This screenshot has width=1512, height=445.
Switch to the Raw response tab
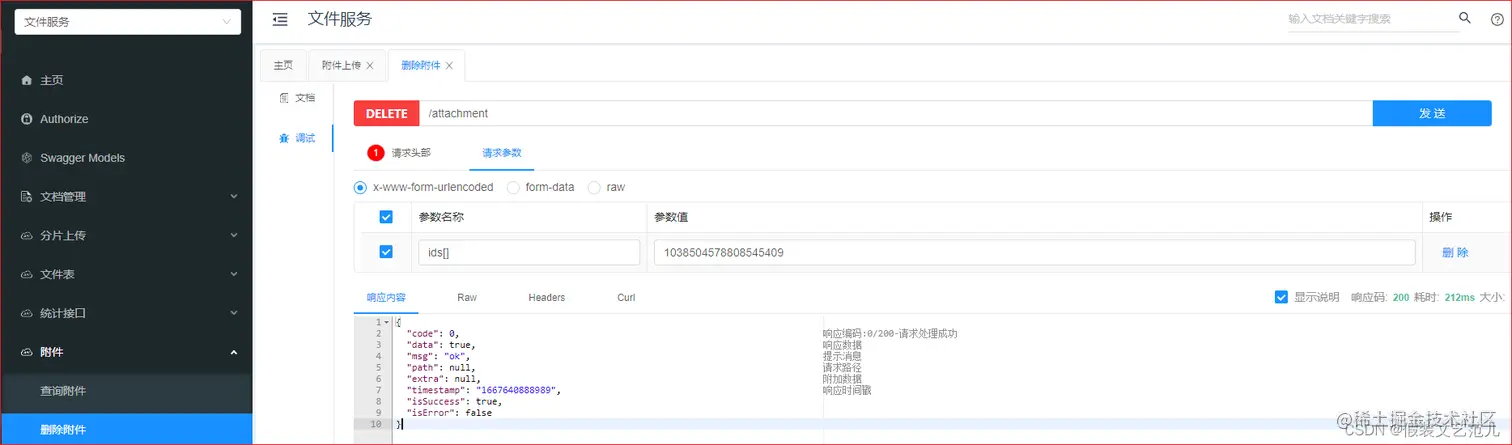coord(467,297)
